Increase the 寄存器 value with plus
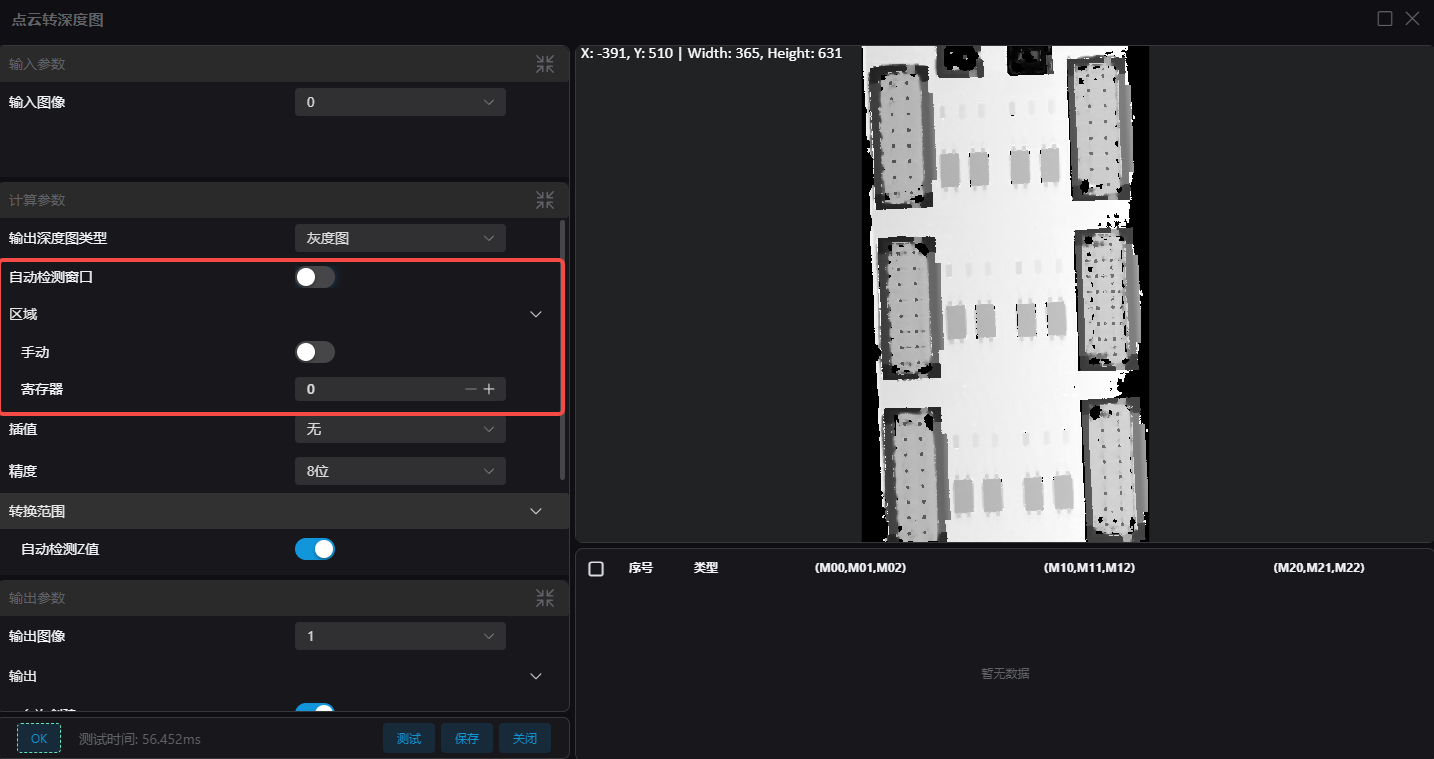Screen dimensions: 1434x759 pyautogui.click(x=489, y=389)
